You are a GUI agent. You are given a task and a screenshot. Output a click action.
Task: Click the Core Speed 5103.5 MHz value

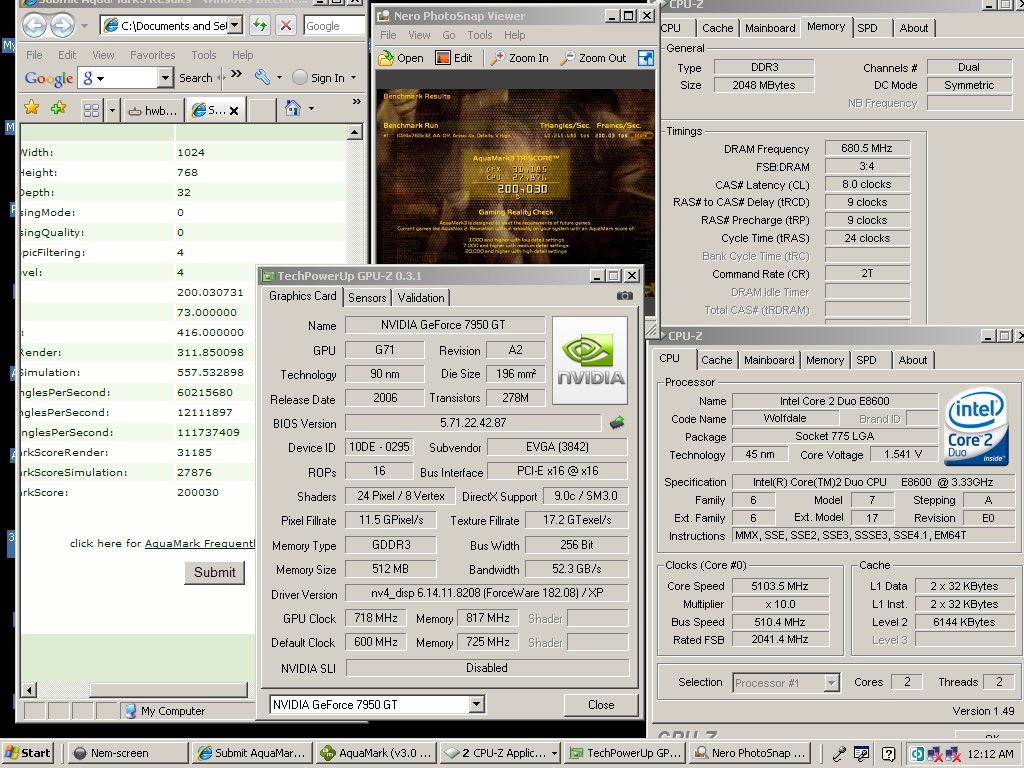[x=780, y=586]
